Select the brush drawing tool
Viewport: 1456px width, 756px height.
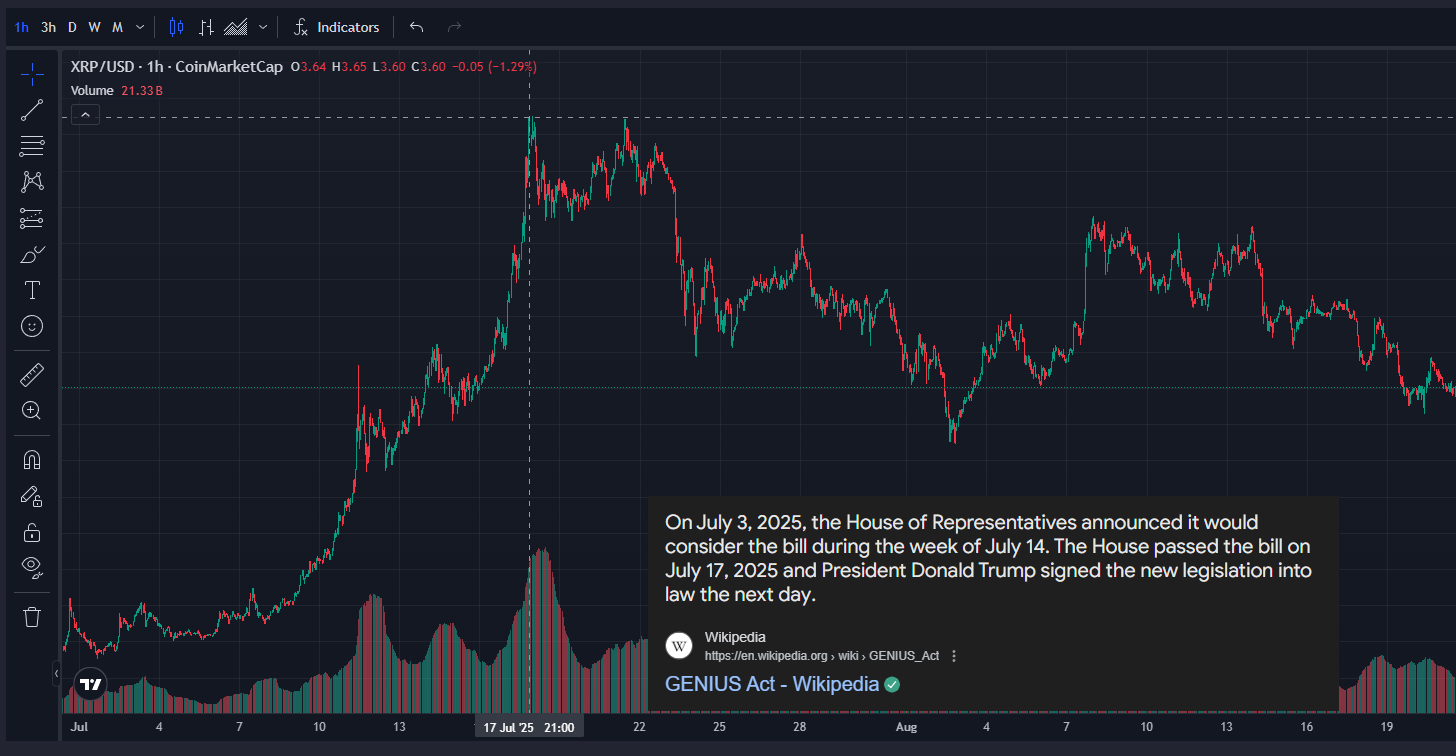pyautogui.click(x=32, y=254)
